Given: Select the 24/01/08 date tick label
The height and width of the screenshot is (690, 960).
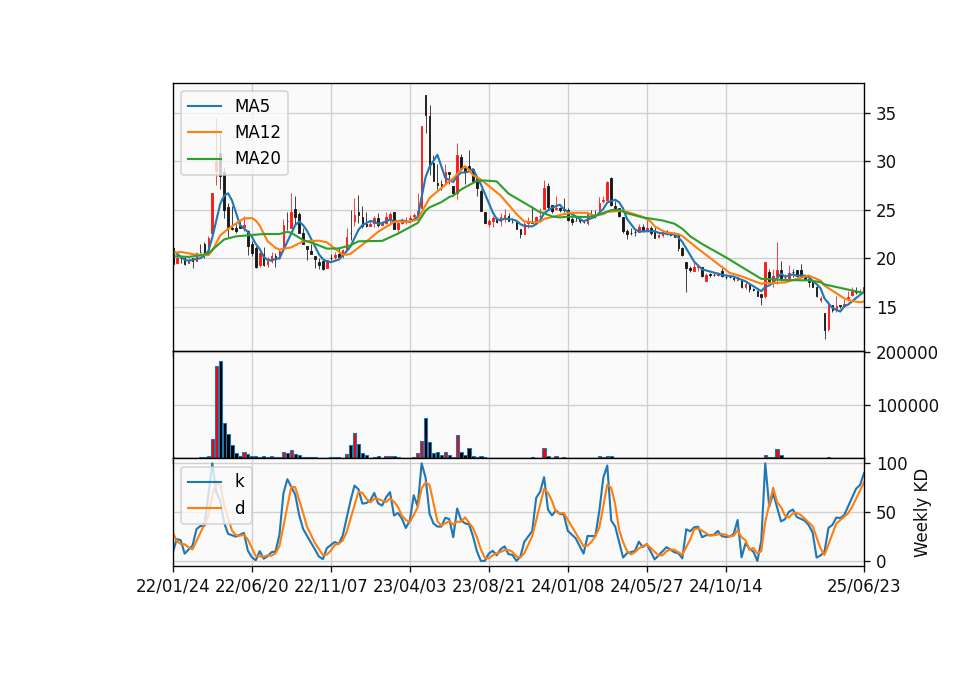Looking at the screenshot, I should coord(568,586).
